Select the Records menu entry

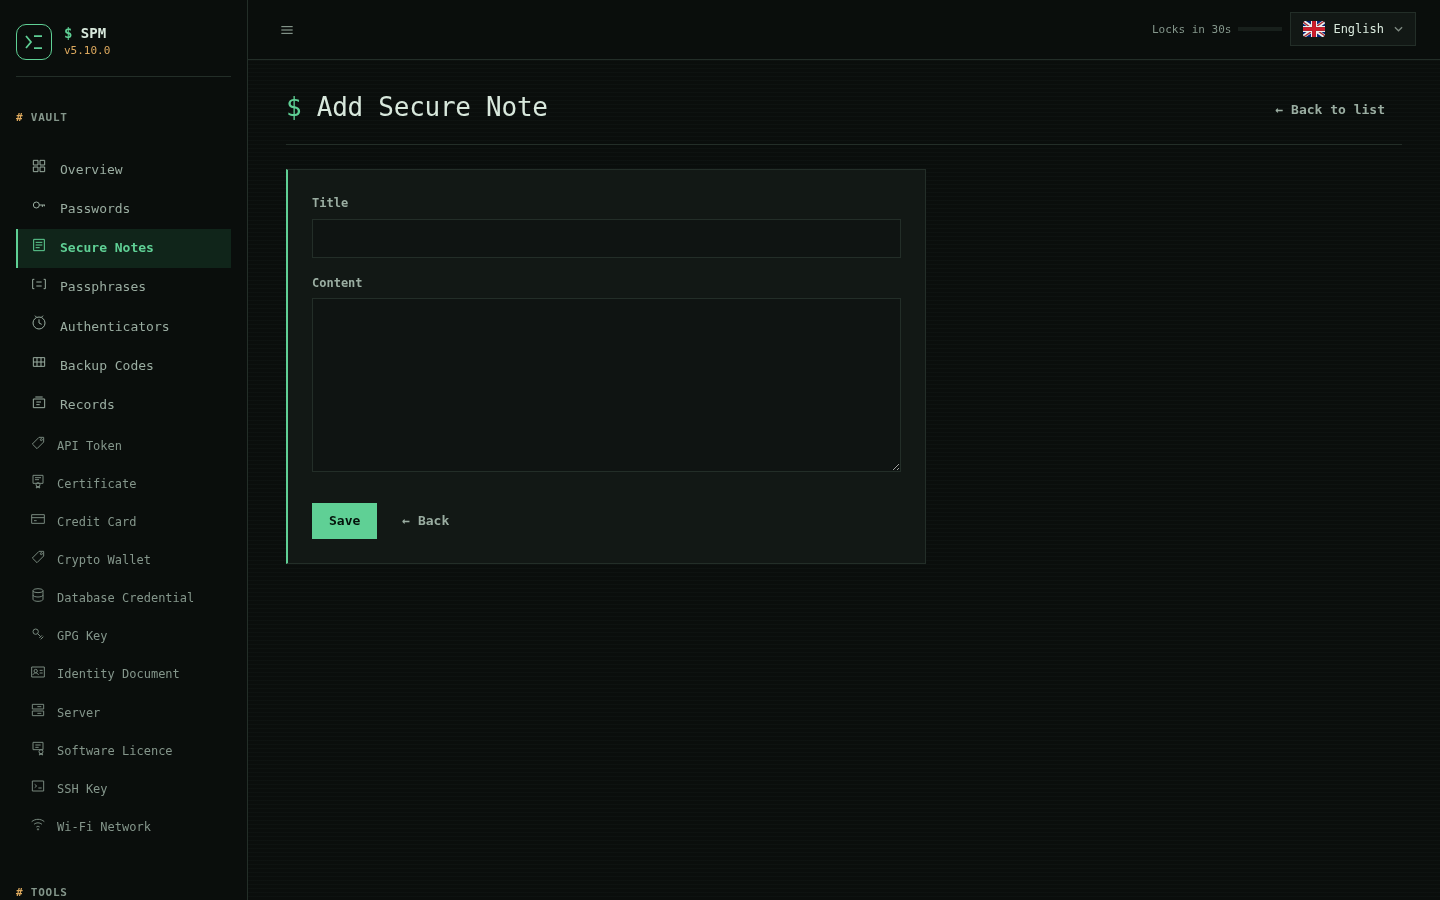124,404
